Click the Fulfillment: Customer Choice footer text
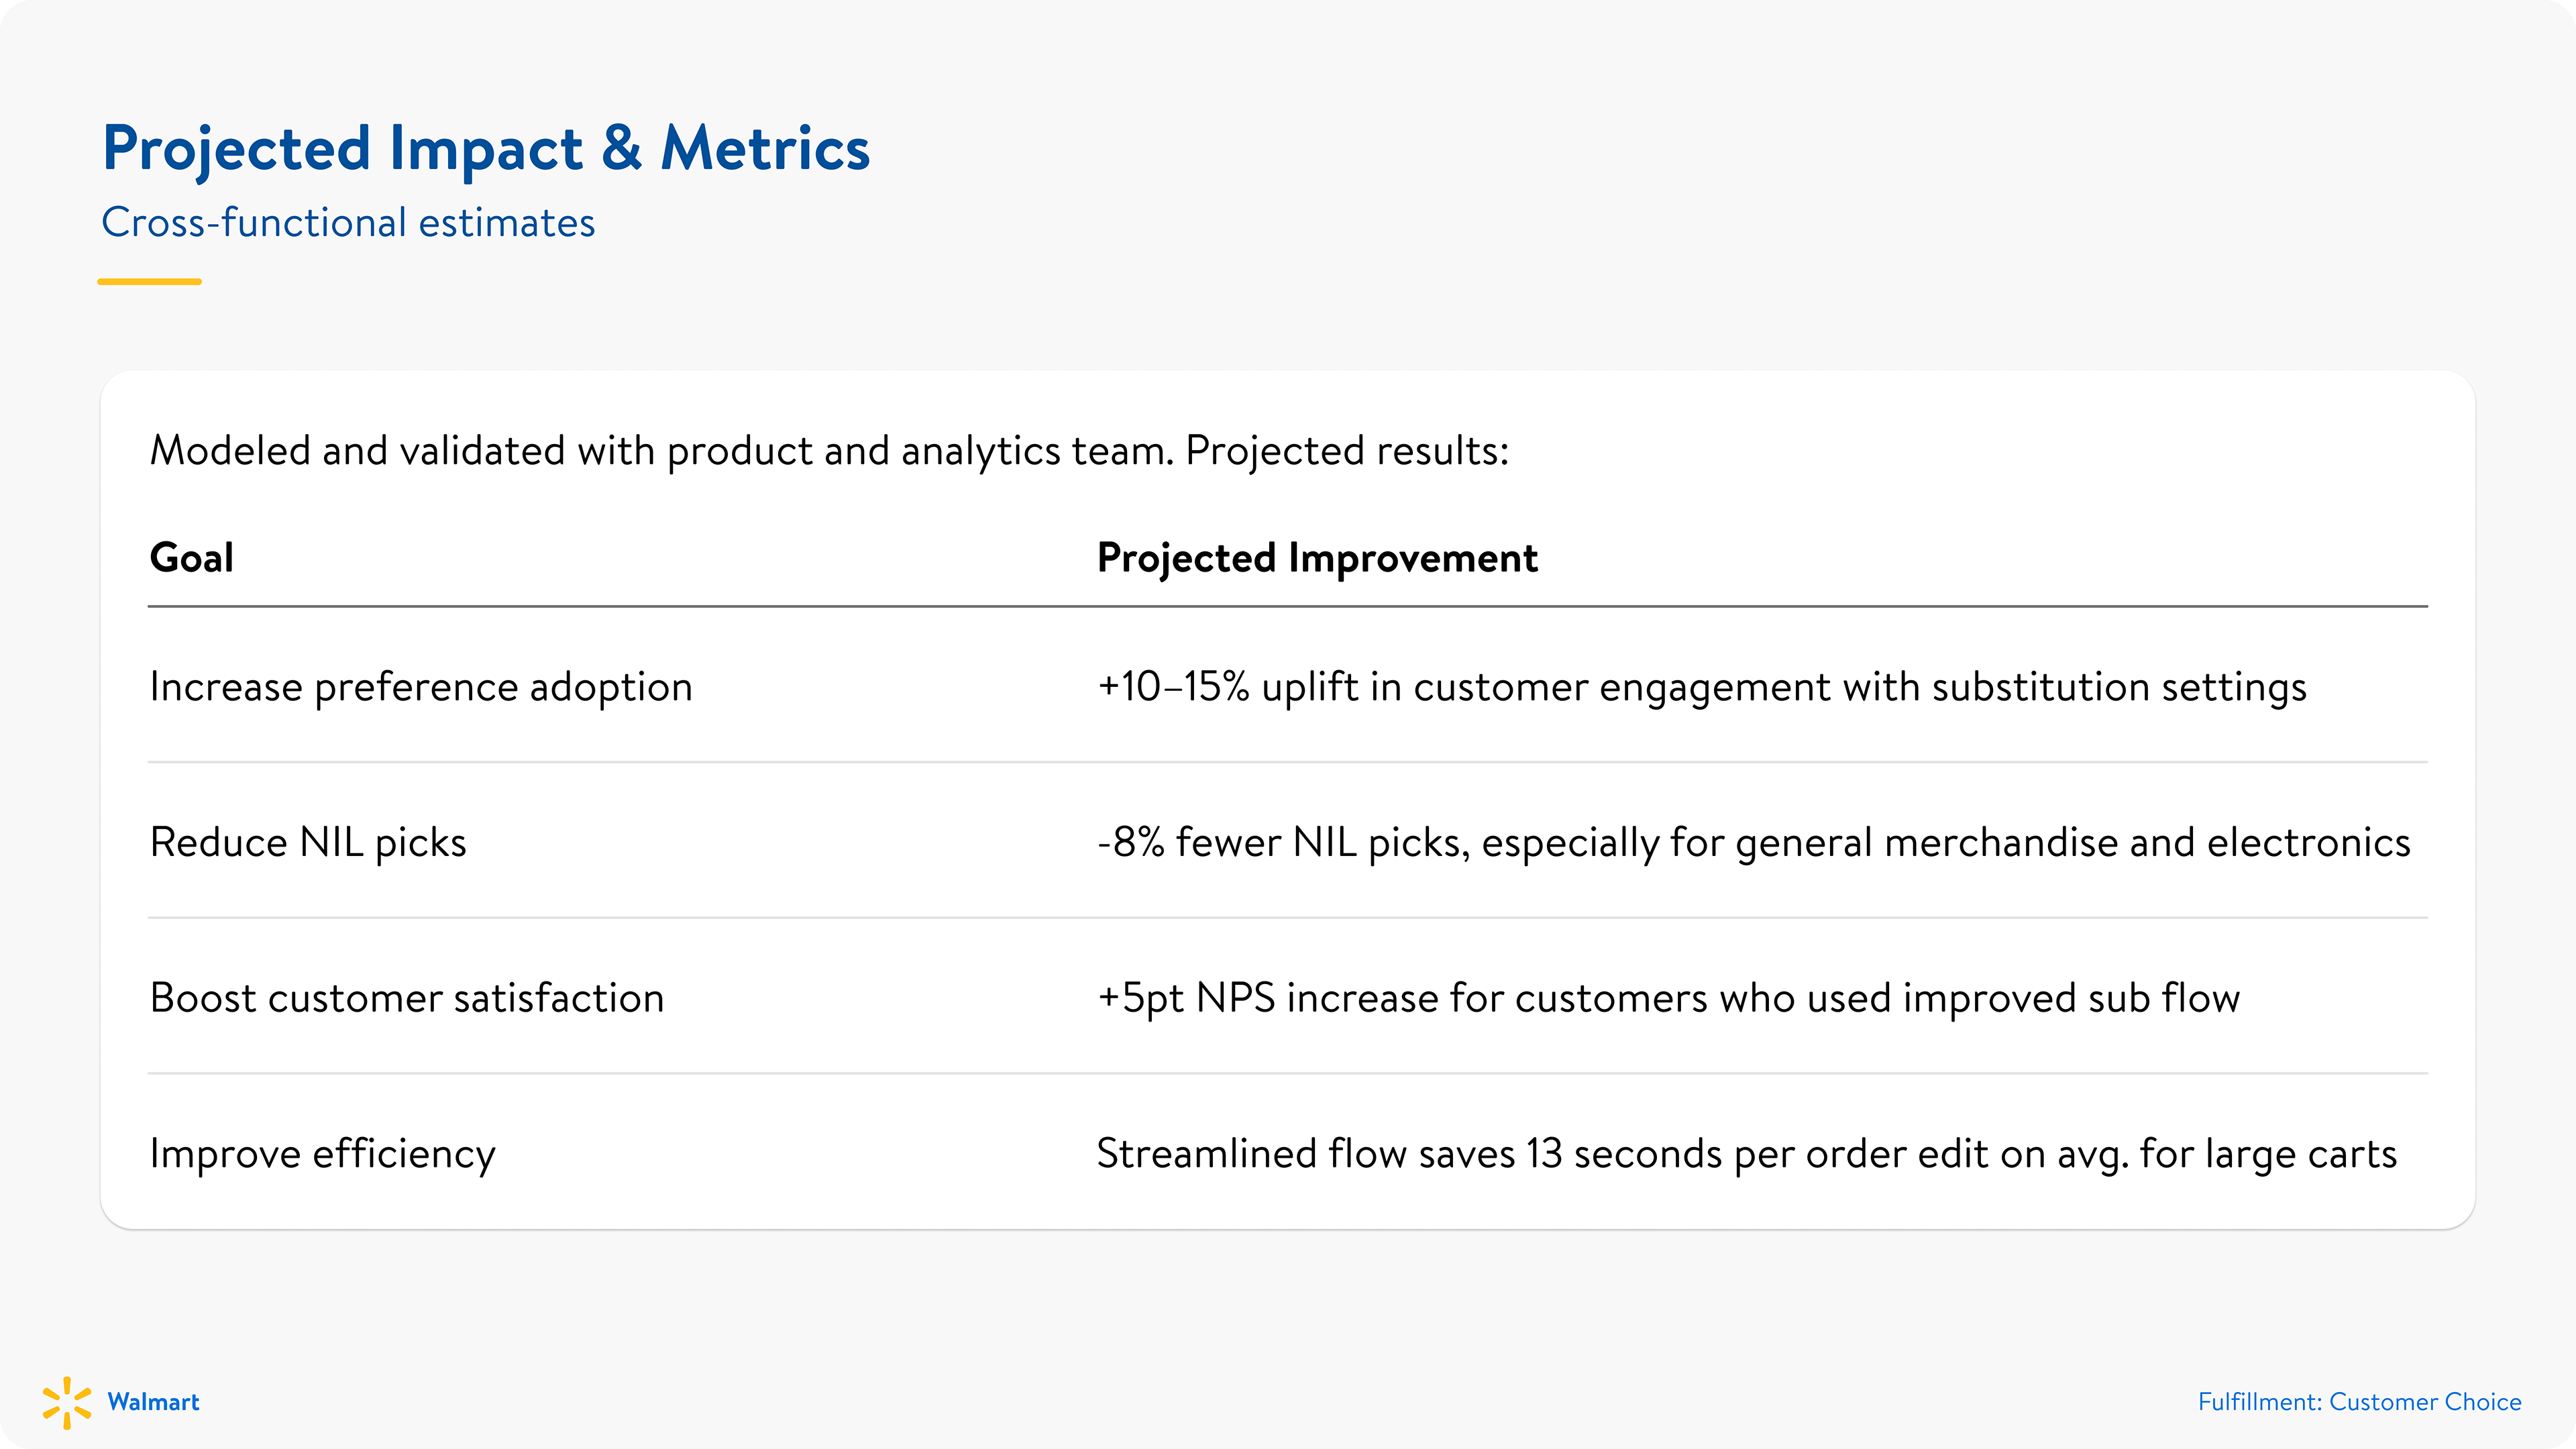Viewport: 2576px width, 1449px height. 2359,1402
